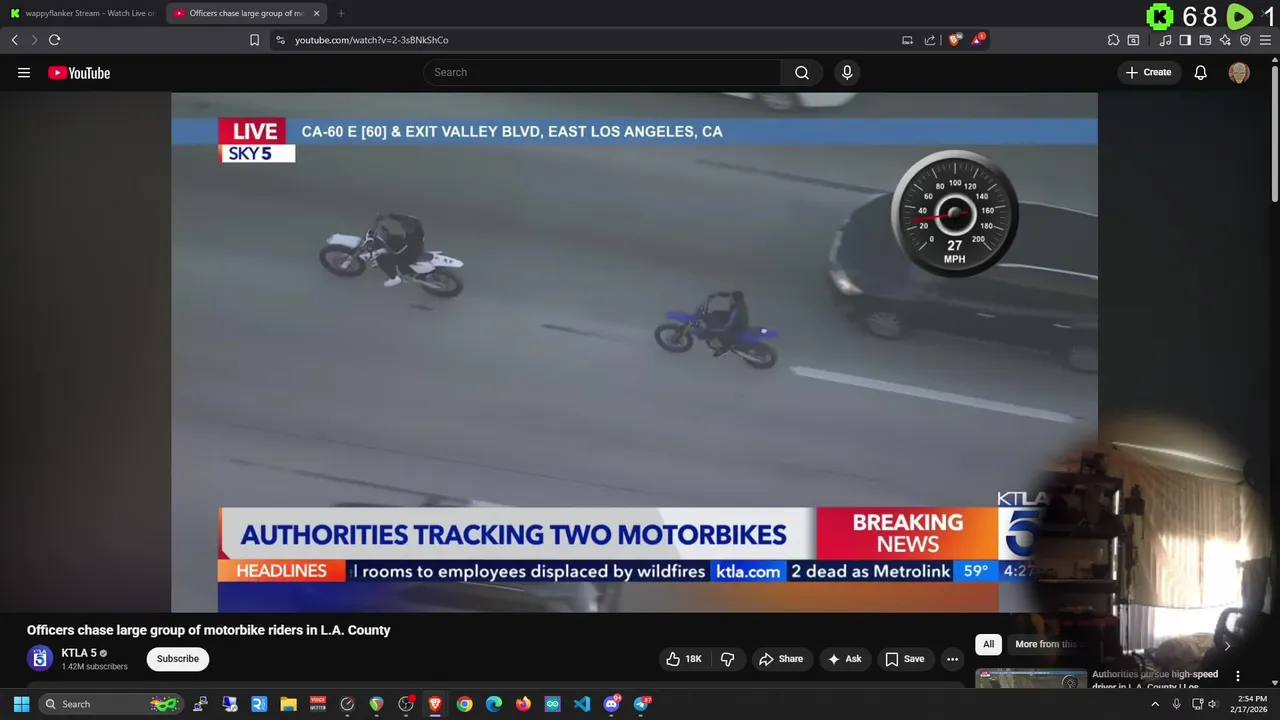Click the Create button

(x=1148, y=72)
